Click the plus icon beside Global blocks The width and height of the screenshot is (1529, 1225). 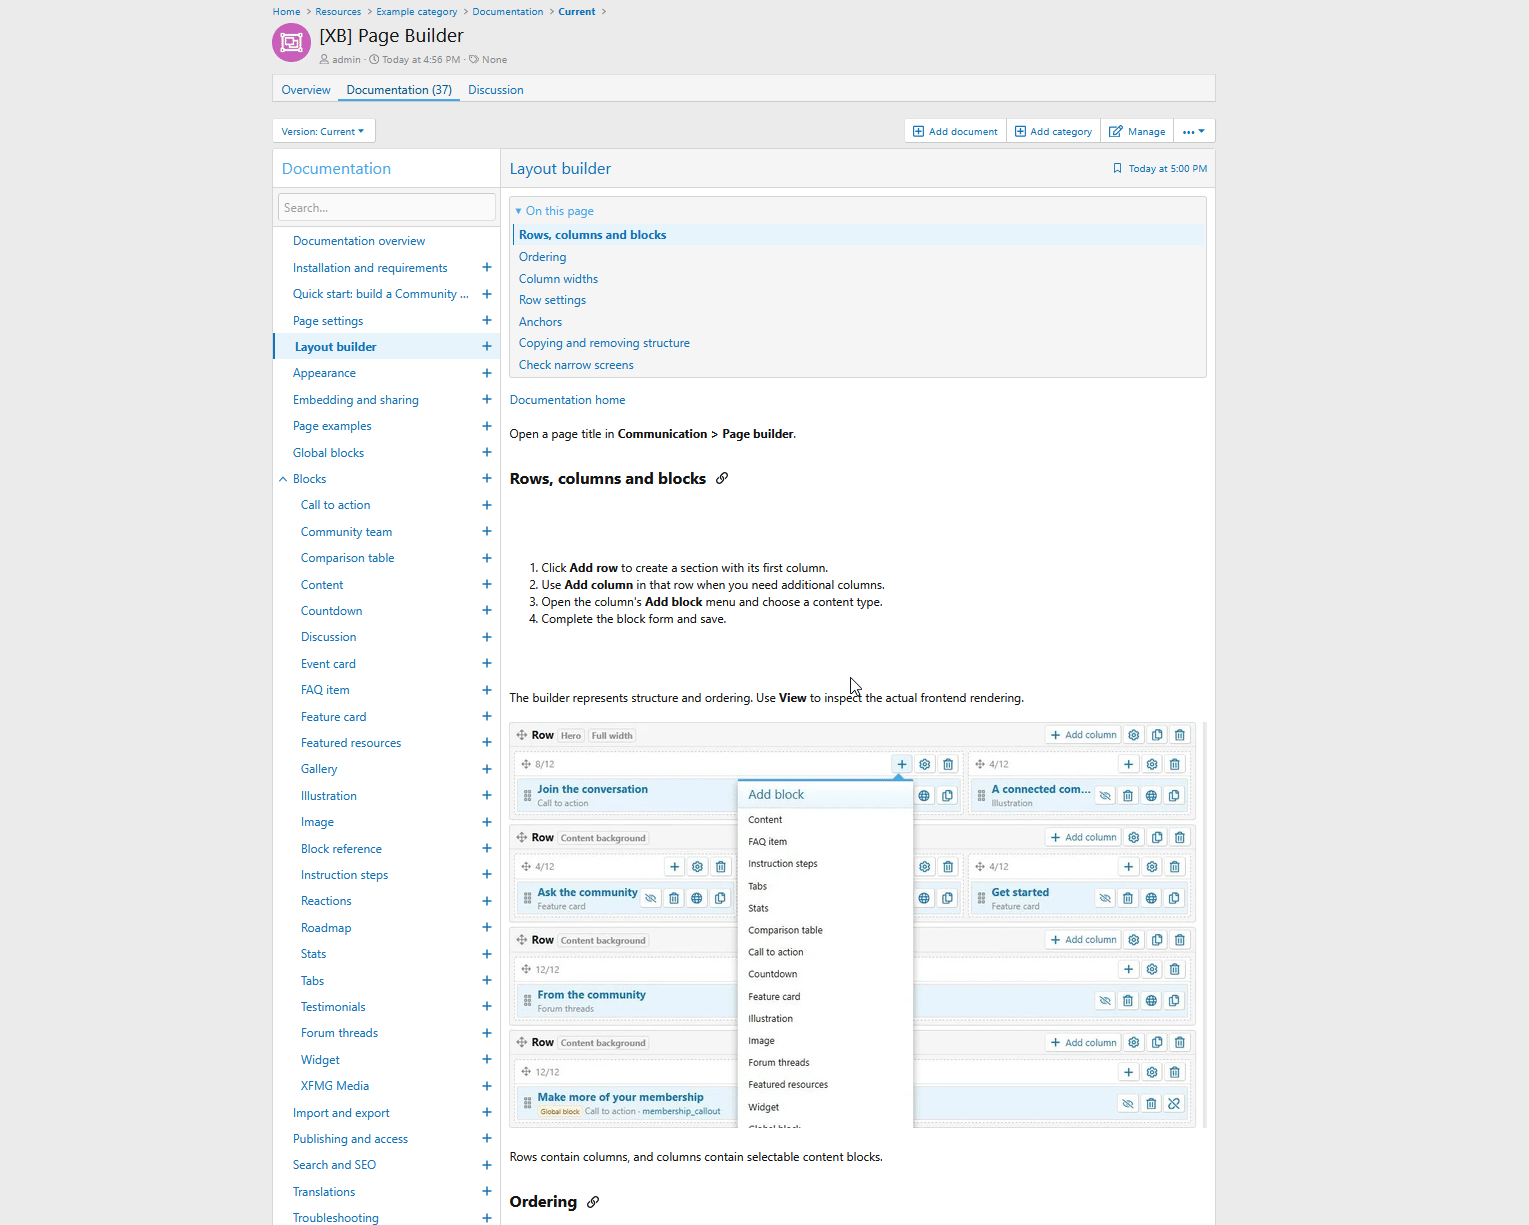point(487,453)
